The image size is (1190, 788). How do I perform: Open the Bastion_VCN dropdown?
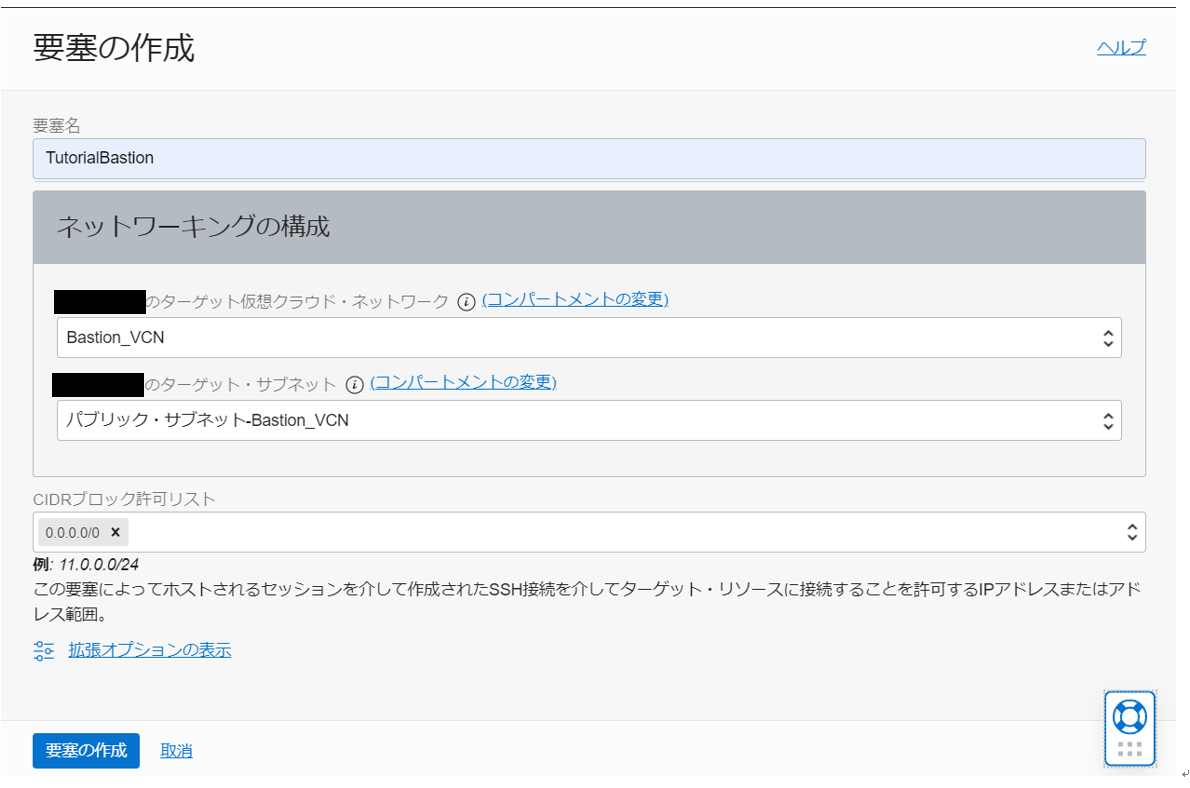coord(590,338)
